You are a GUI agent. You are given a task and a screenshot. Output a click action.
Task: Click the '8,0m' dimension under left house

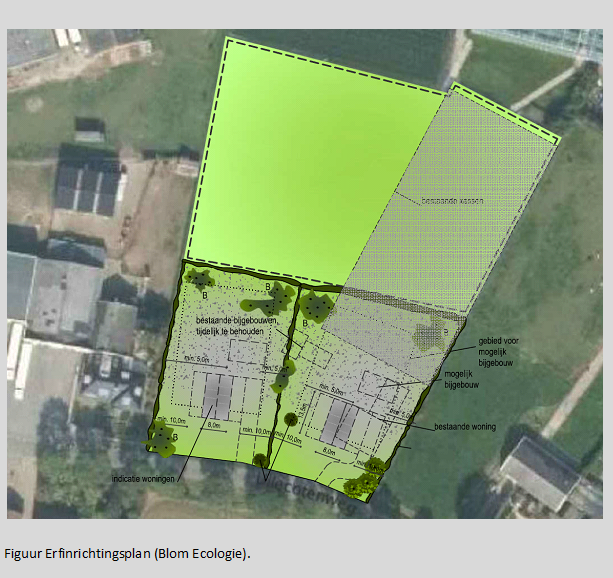point(214,425)
